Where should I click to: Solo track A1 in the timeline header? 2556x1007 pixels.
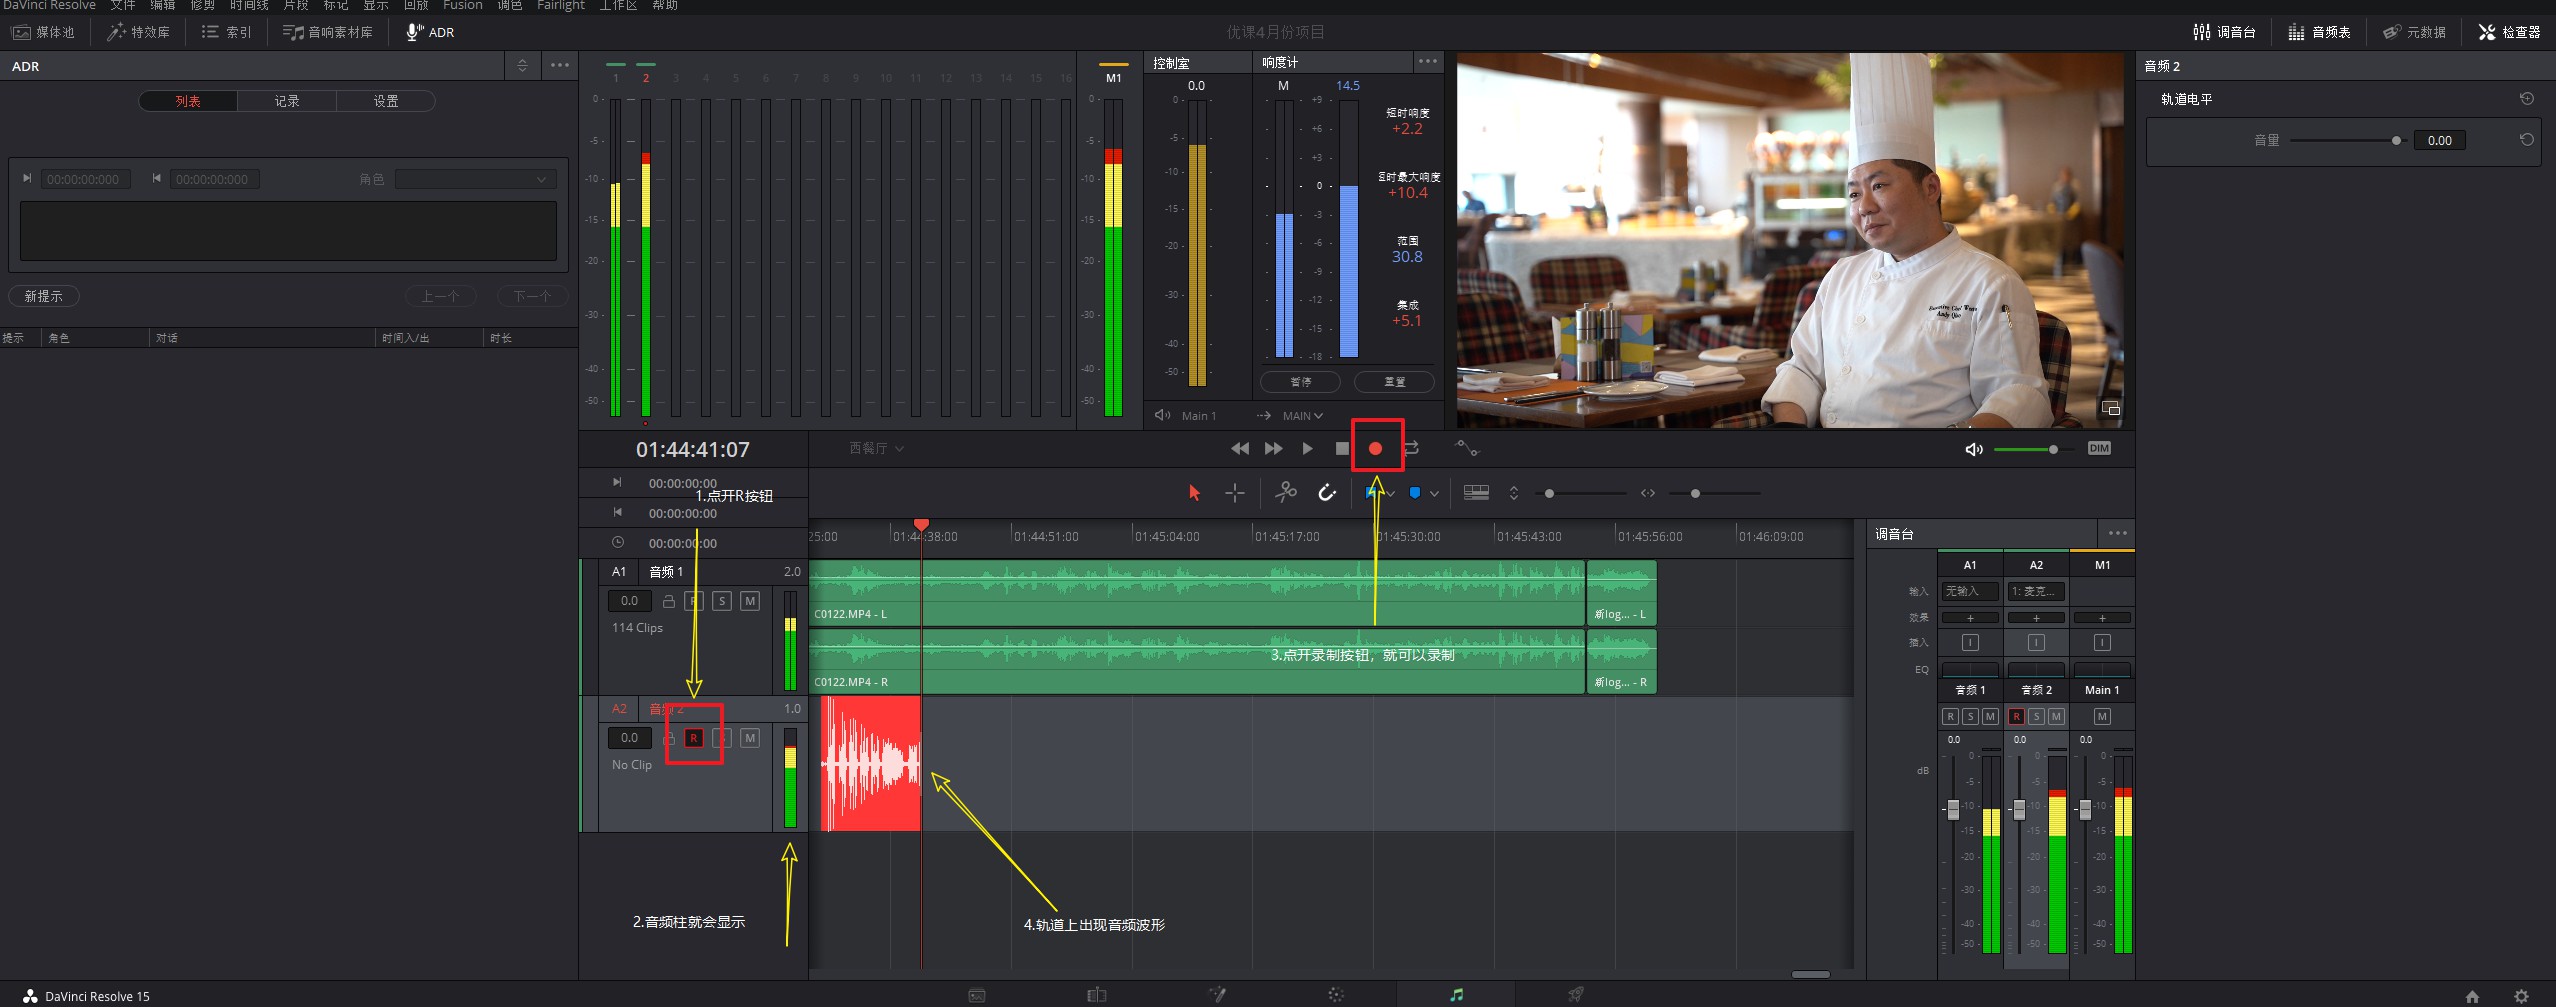point(722,601)
